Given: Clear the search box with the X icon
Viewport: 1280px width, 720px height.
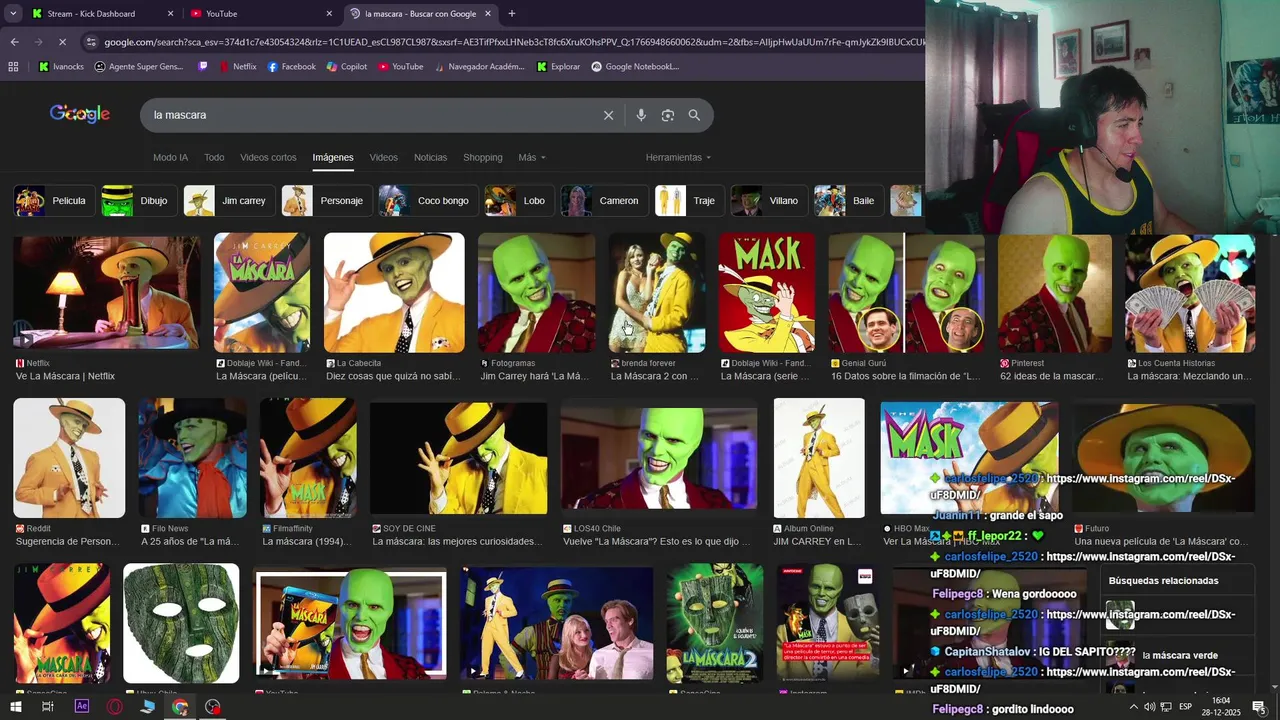Looking at the screenshot, I should 608,115.
